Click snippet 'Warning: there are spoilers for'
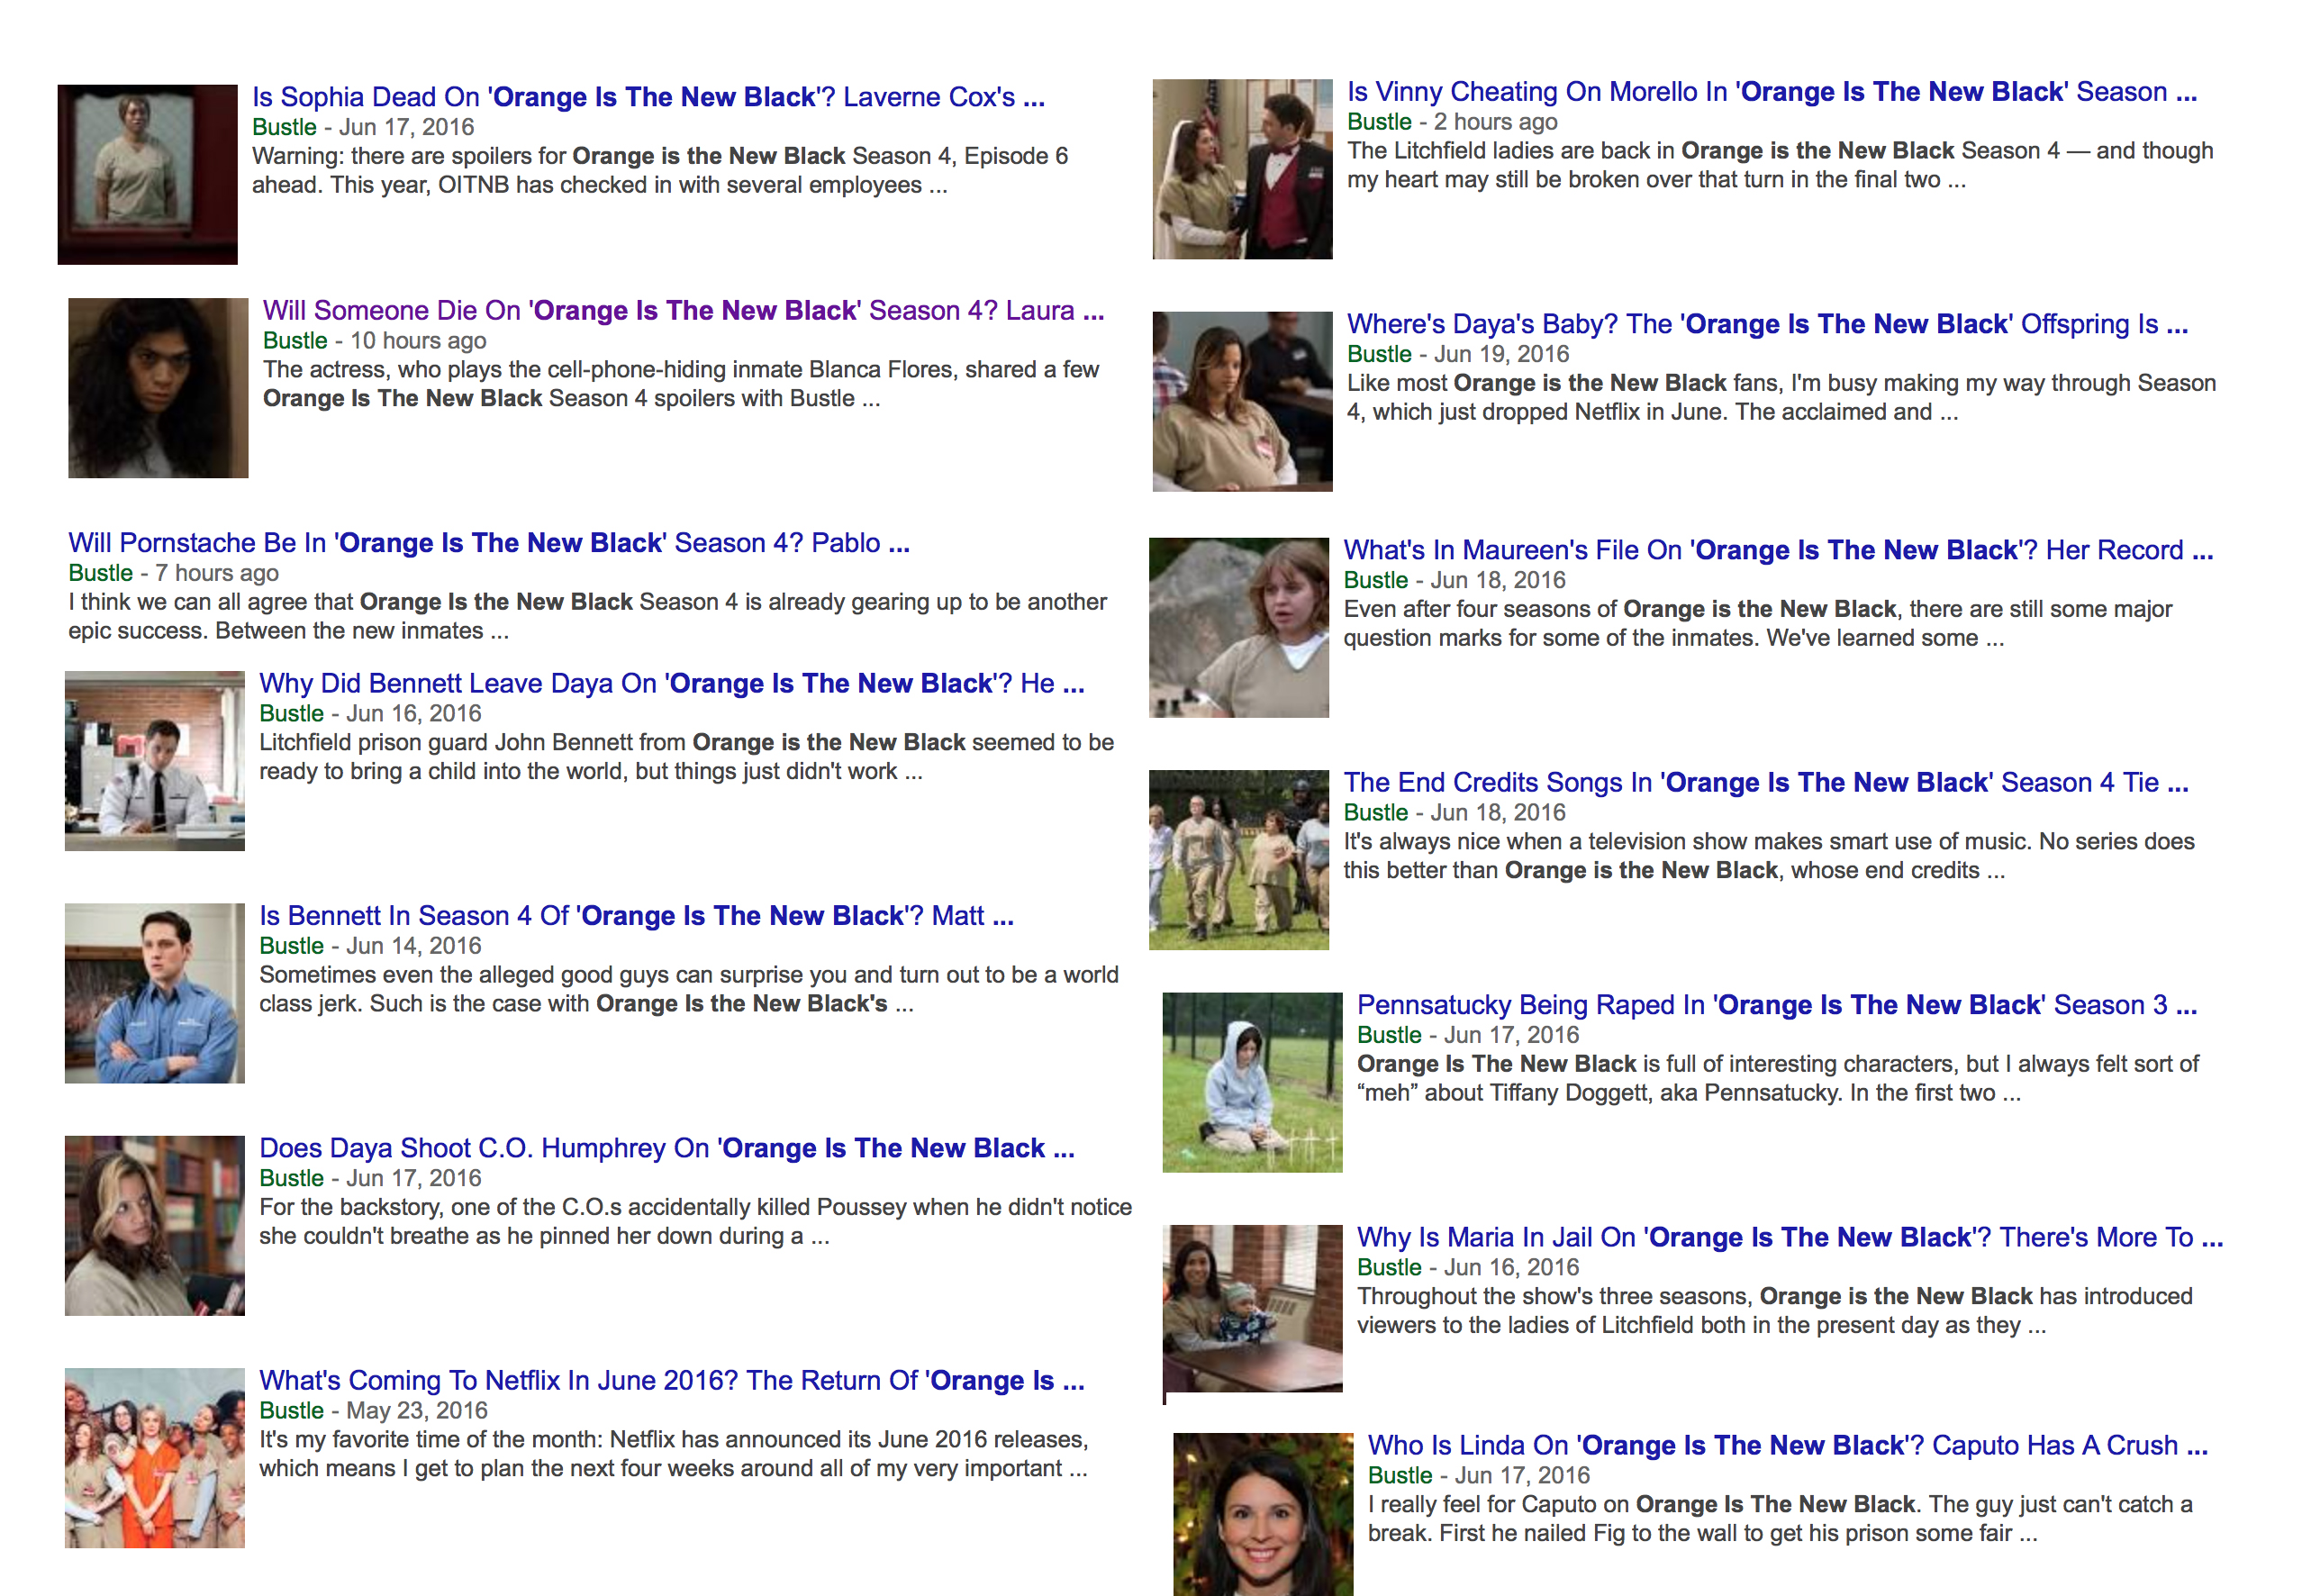The image size is (2302, 1596). 660,171
